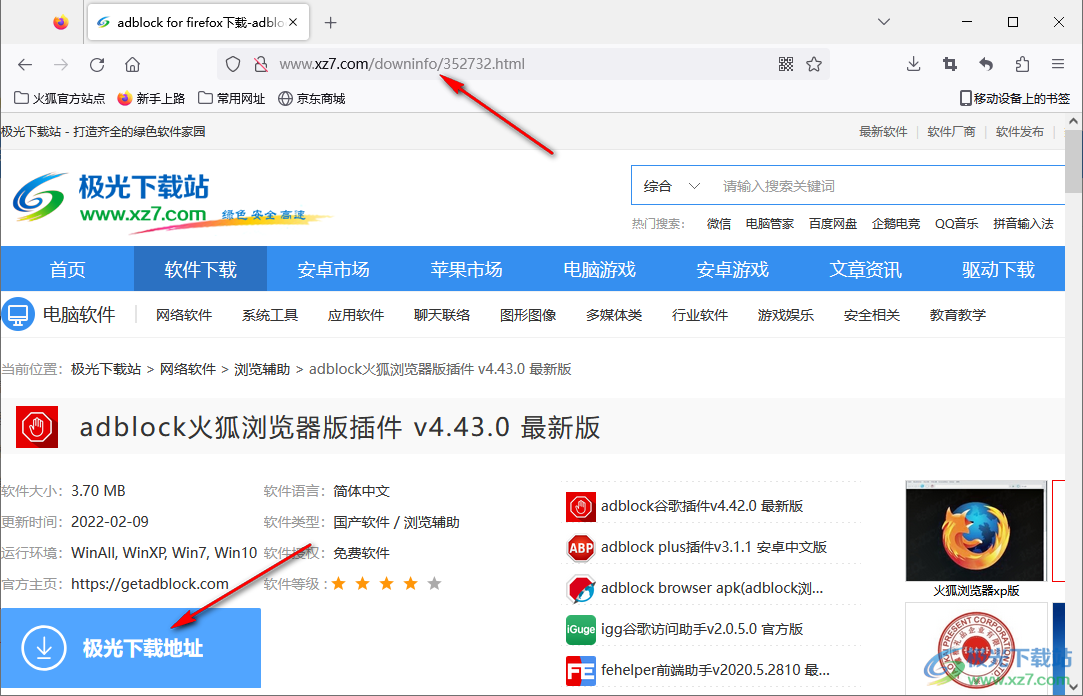Click adblock谷歌插件 red icon in list
1083x696 pixels.
(x=580, y=507)
